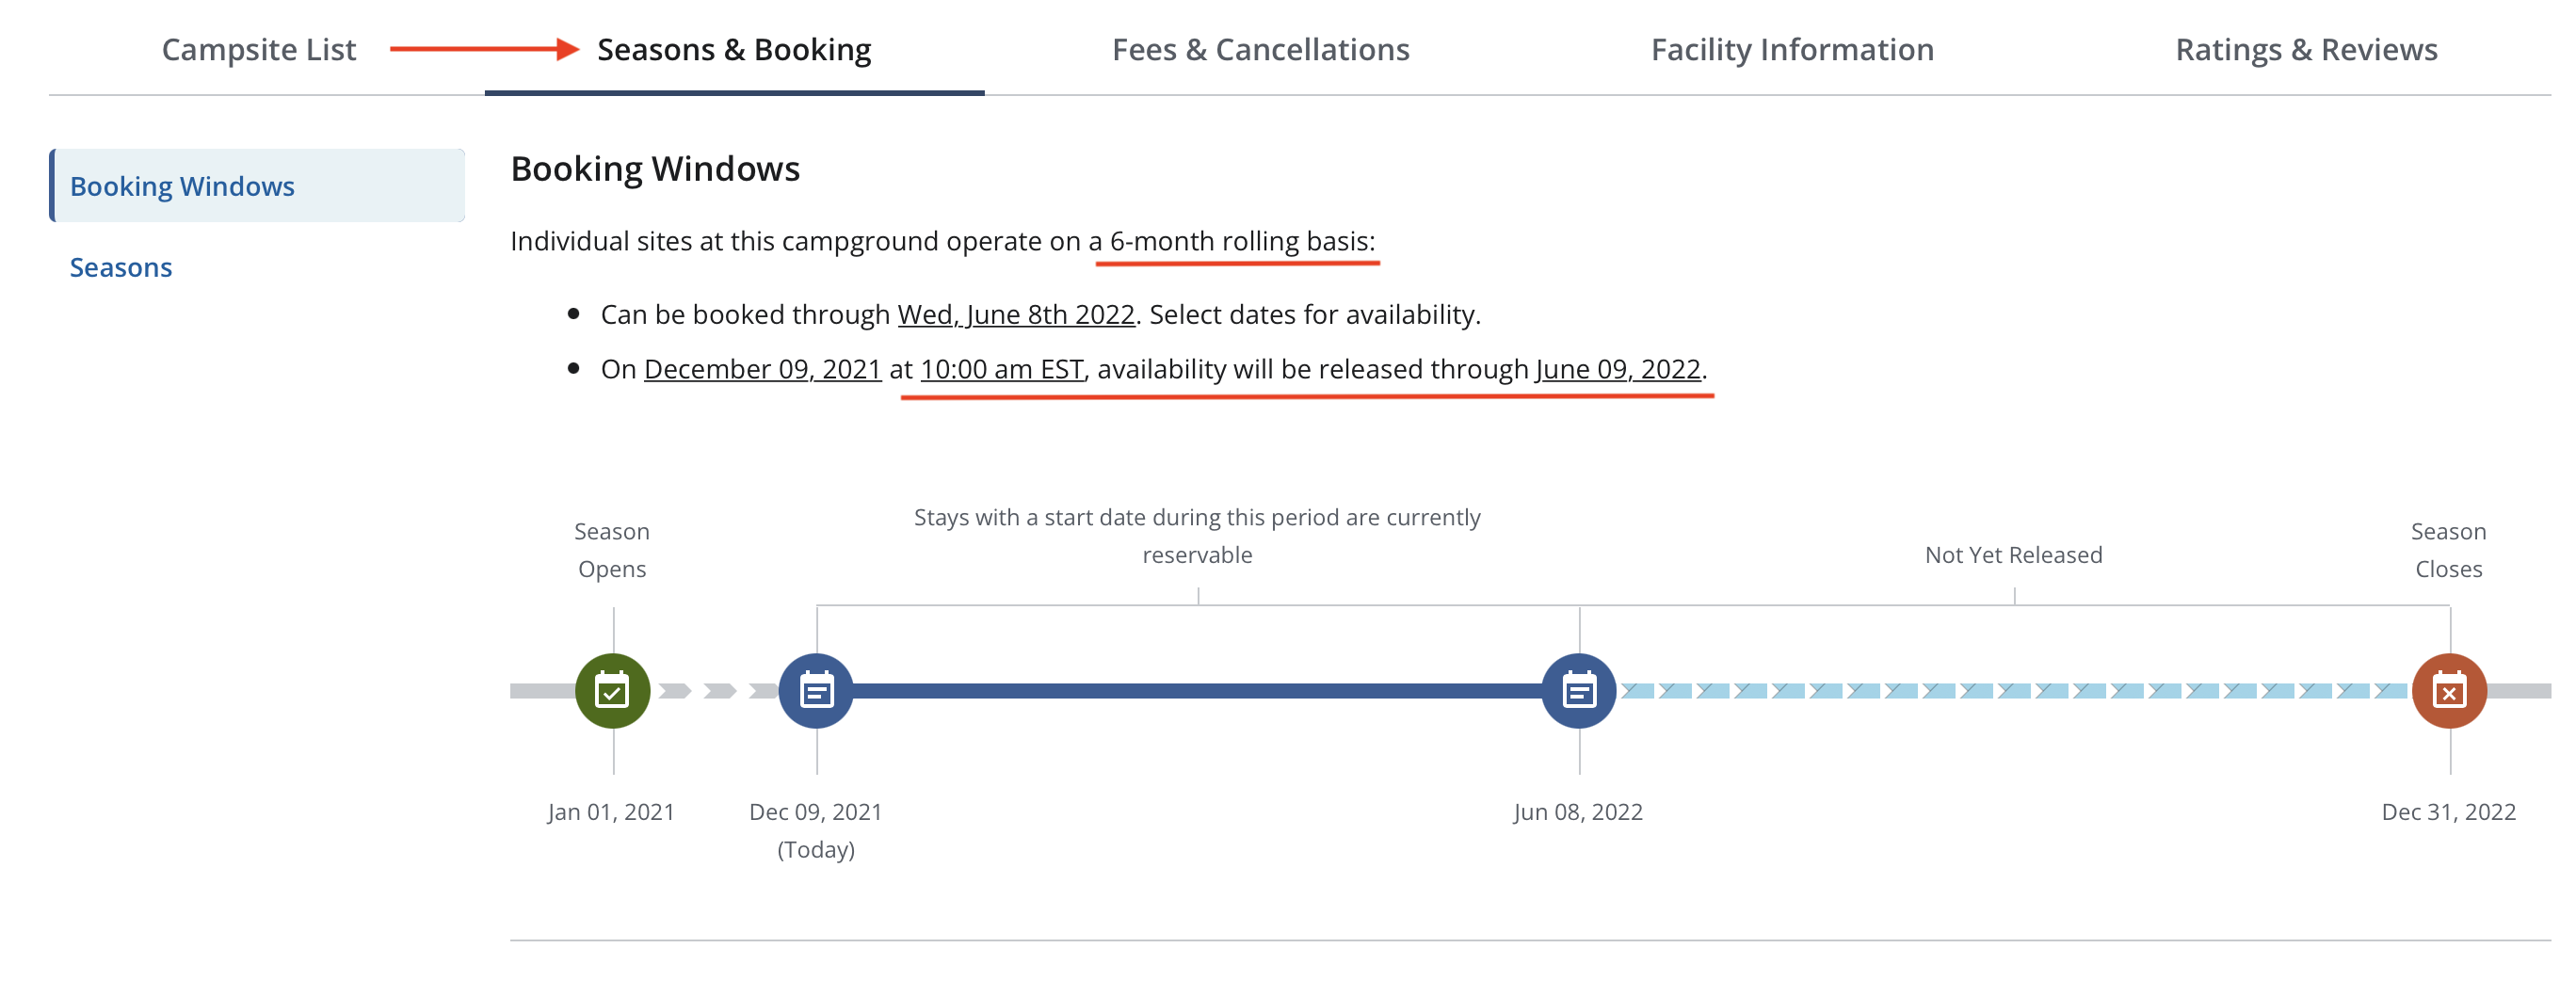Screen dimensions: 2576x996
Task: Go to the Facility Information tab
Action: point(1792,50)
